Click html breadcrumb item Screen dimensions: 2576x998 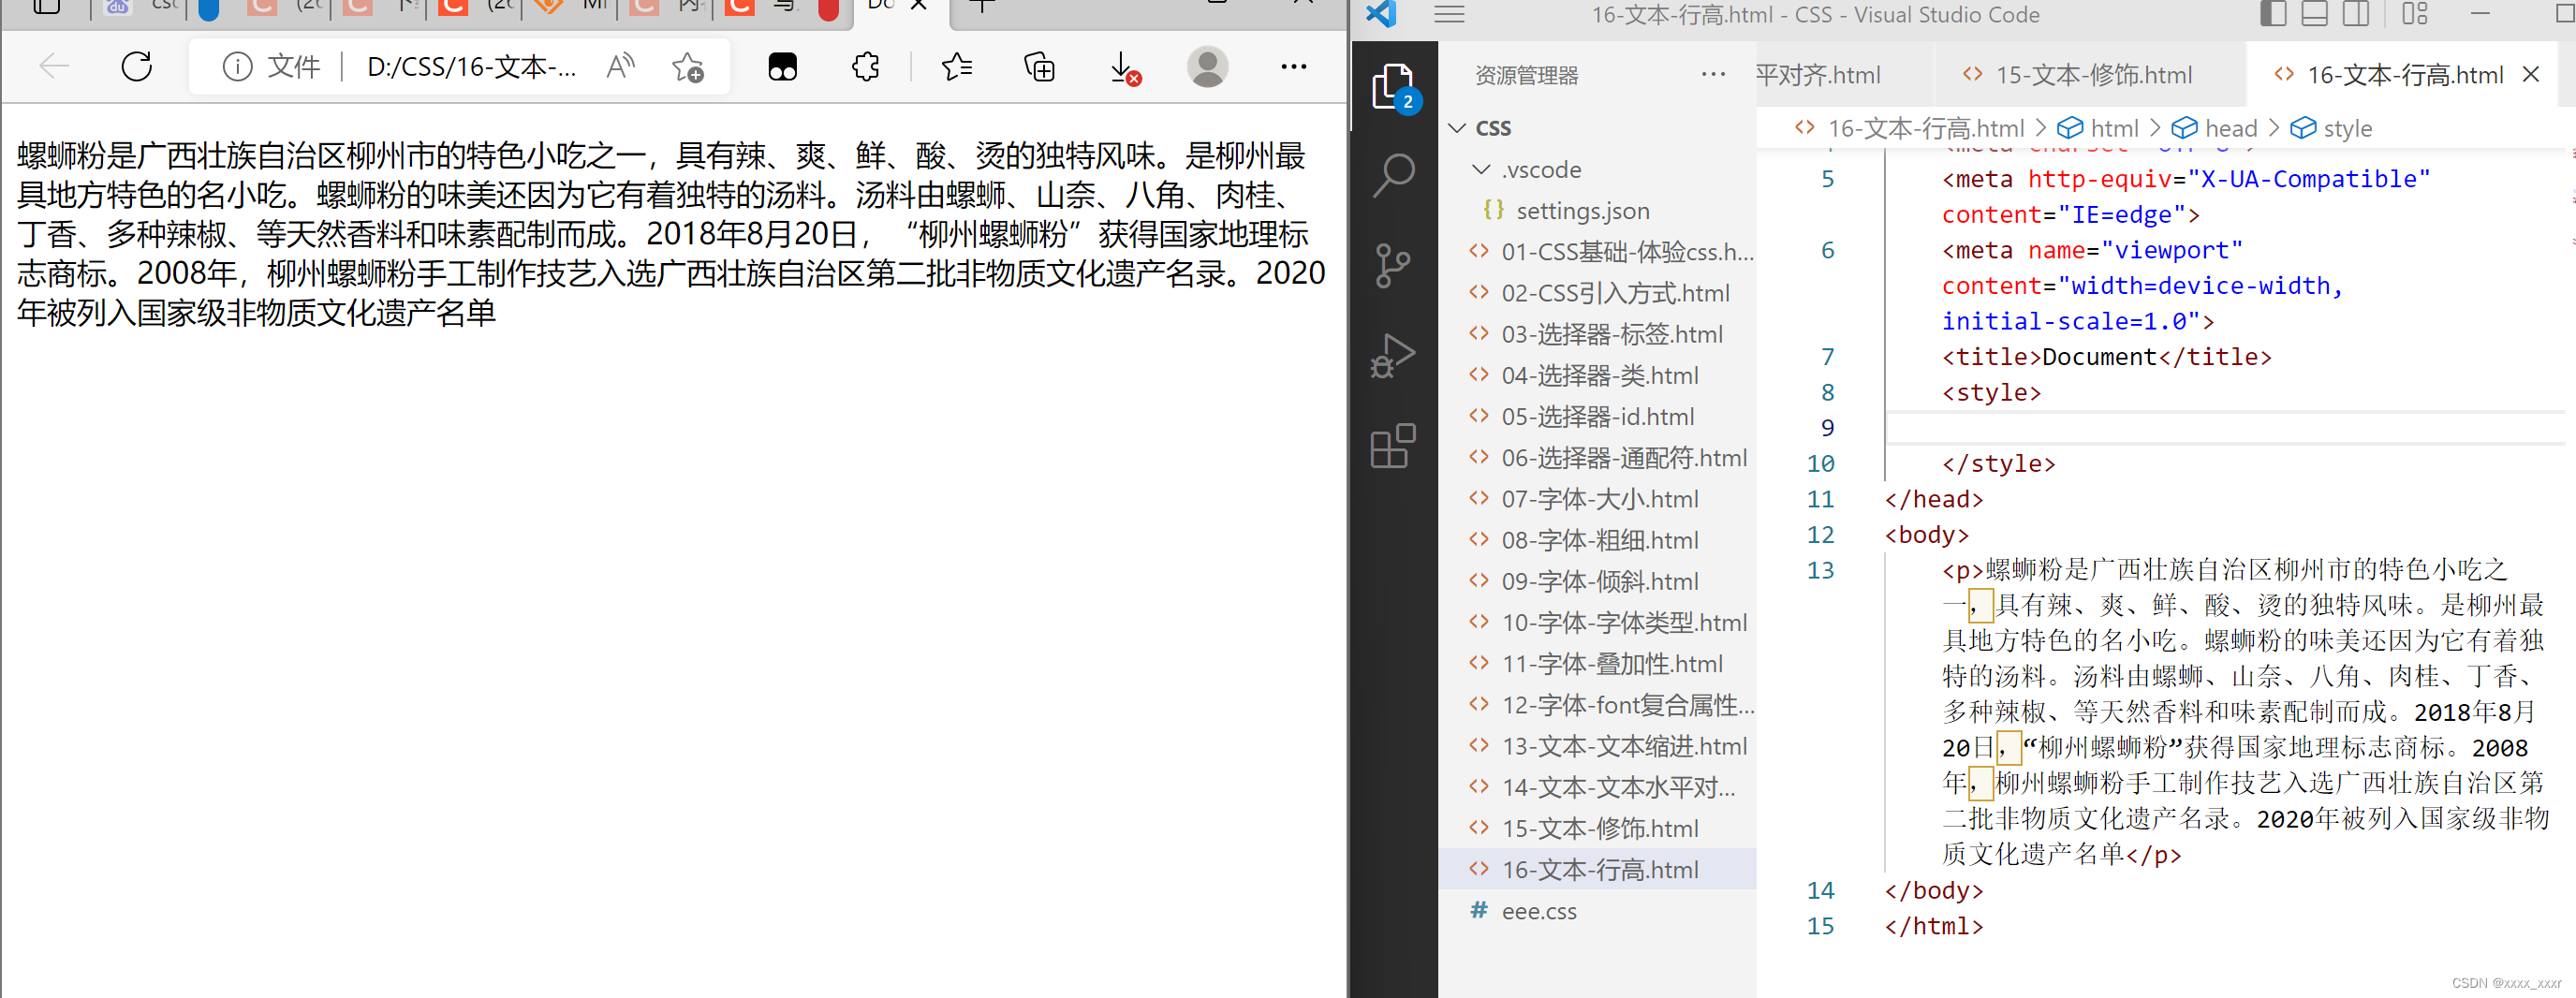(x=2098, y=129)
